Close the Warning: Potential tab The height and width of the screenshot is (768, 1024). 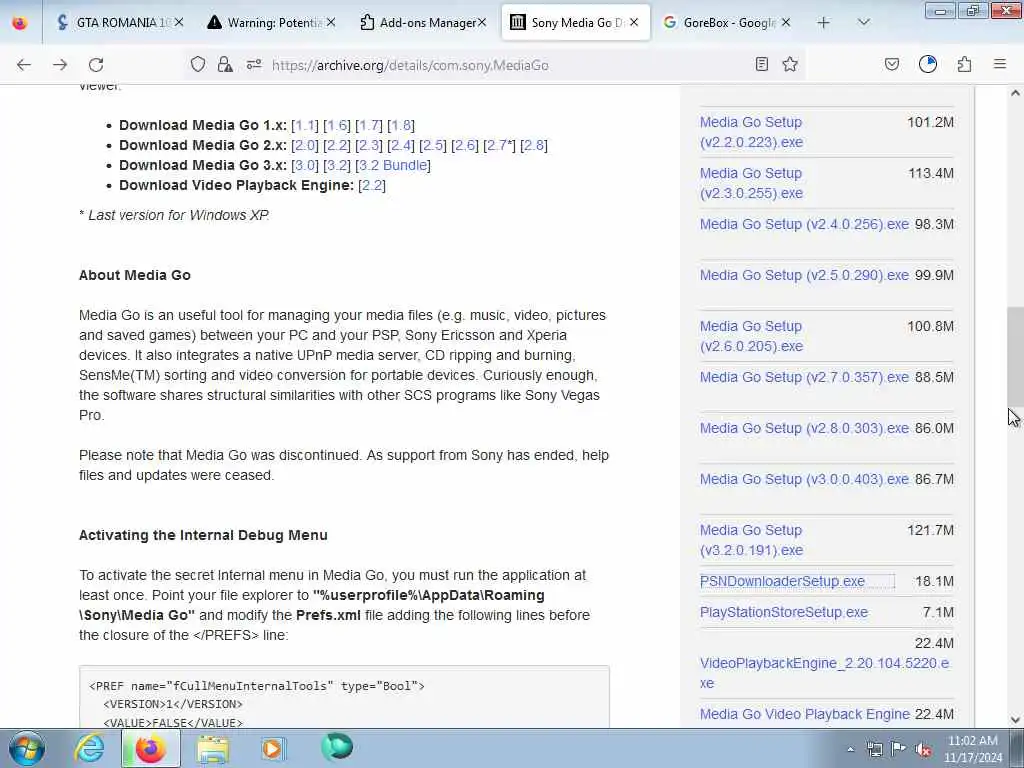[x=331, y=23]
